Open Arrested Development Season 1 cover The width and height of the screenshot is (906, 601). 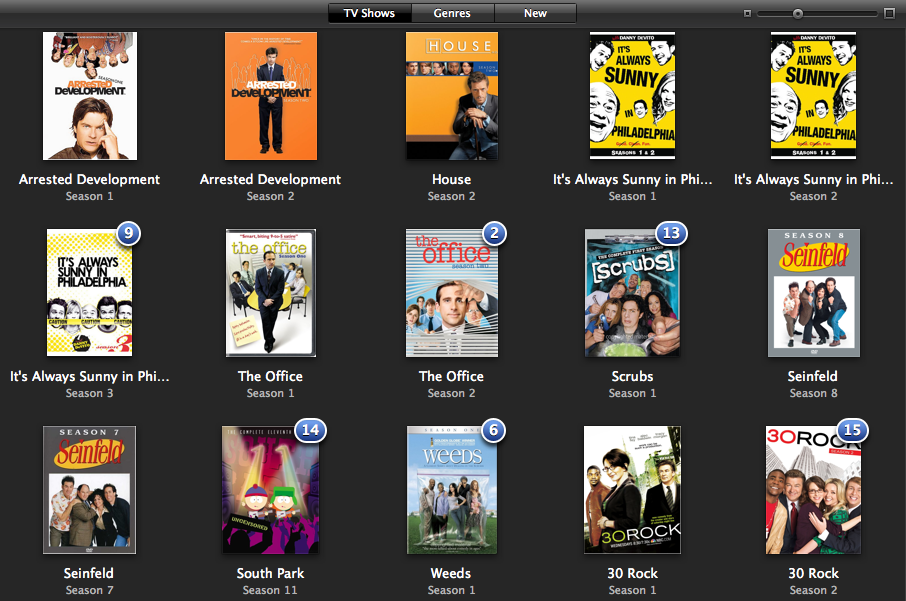(90, 96)
